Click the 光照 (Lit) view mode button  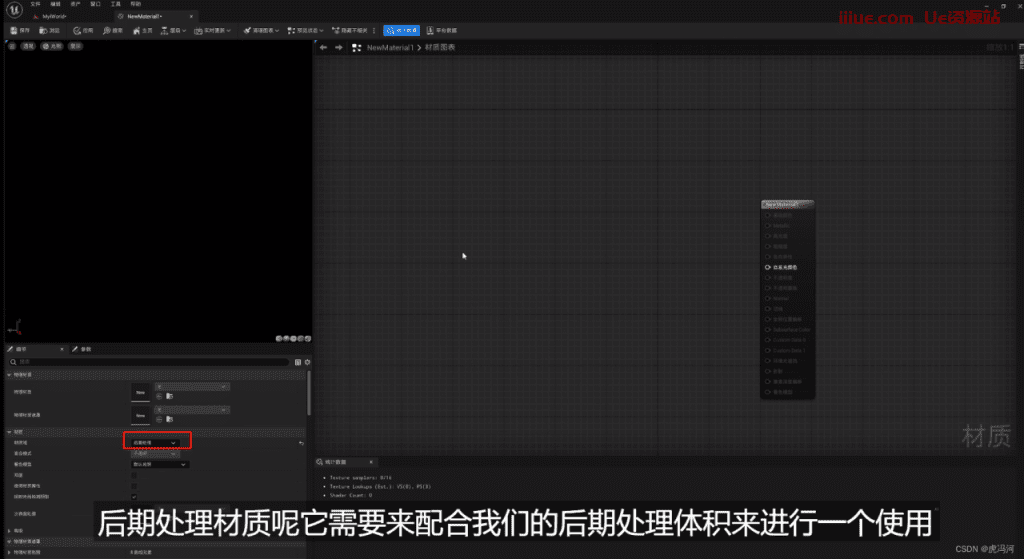click(52, 46)
